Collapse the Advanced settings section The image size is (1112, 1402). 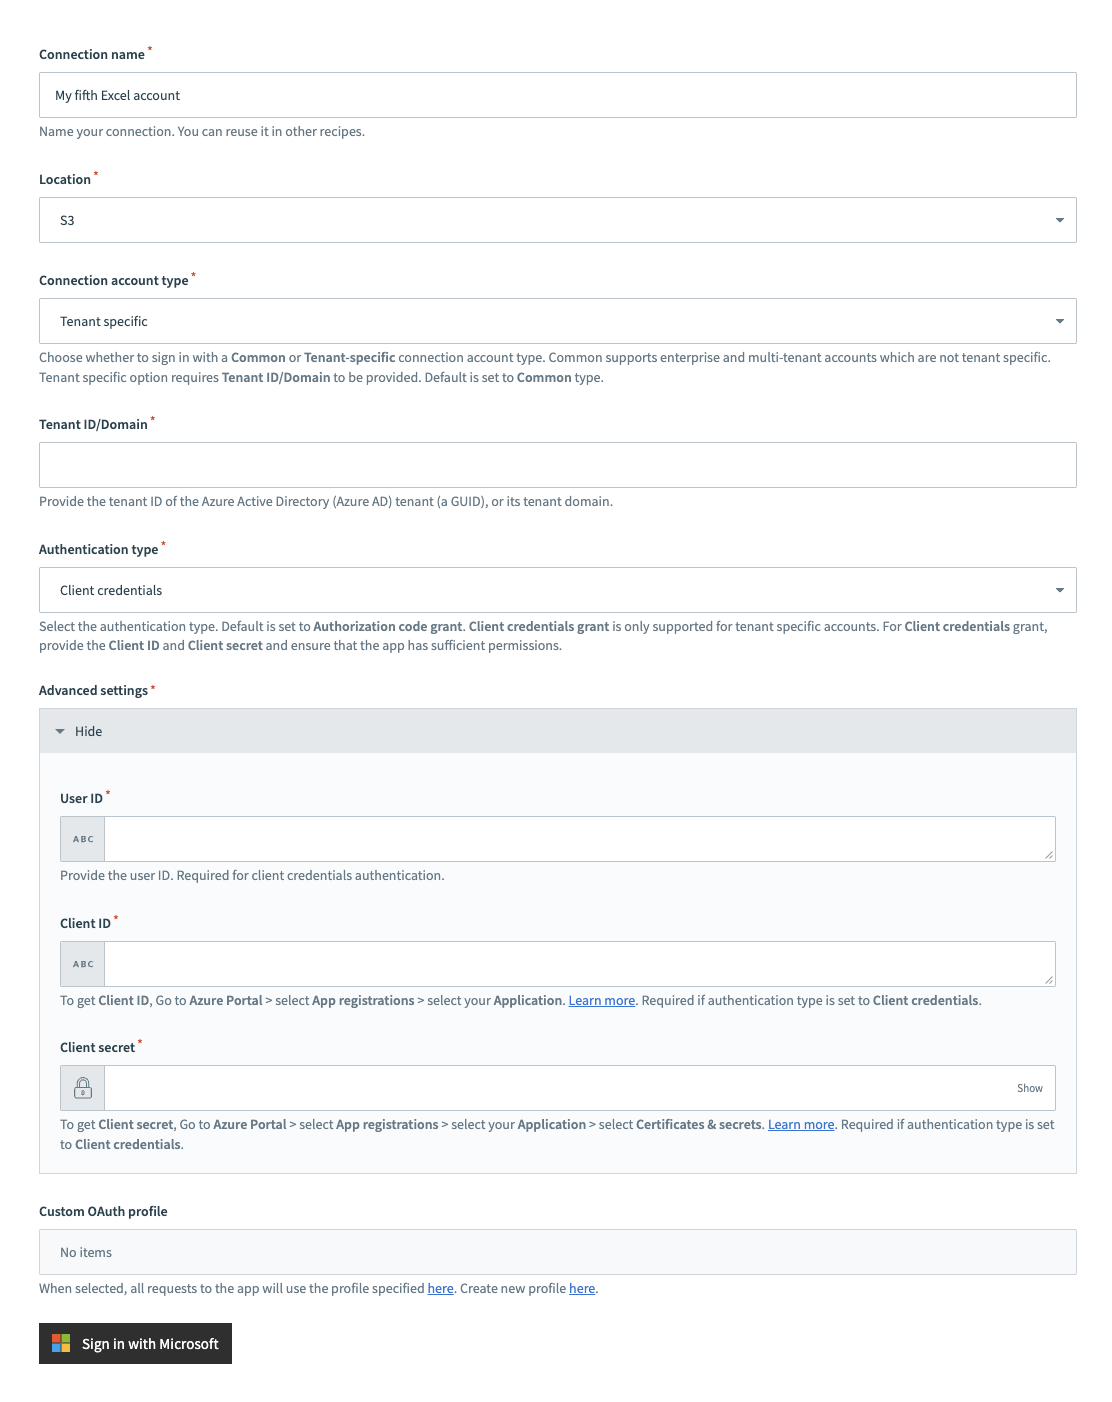[x=87, y=731]
